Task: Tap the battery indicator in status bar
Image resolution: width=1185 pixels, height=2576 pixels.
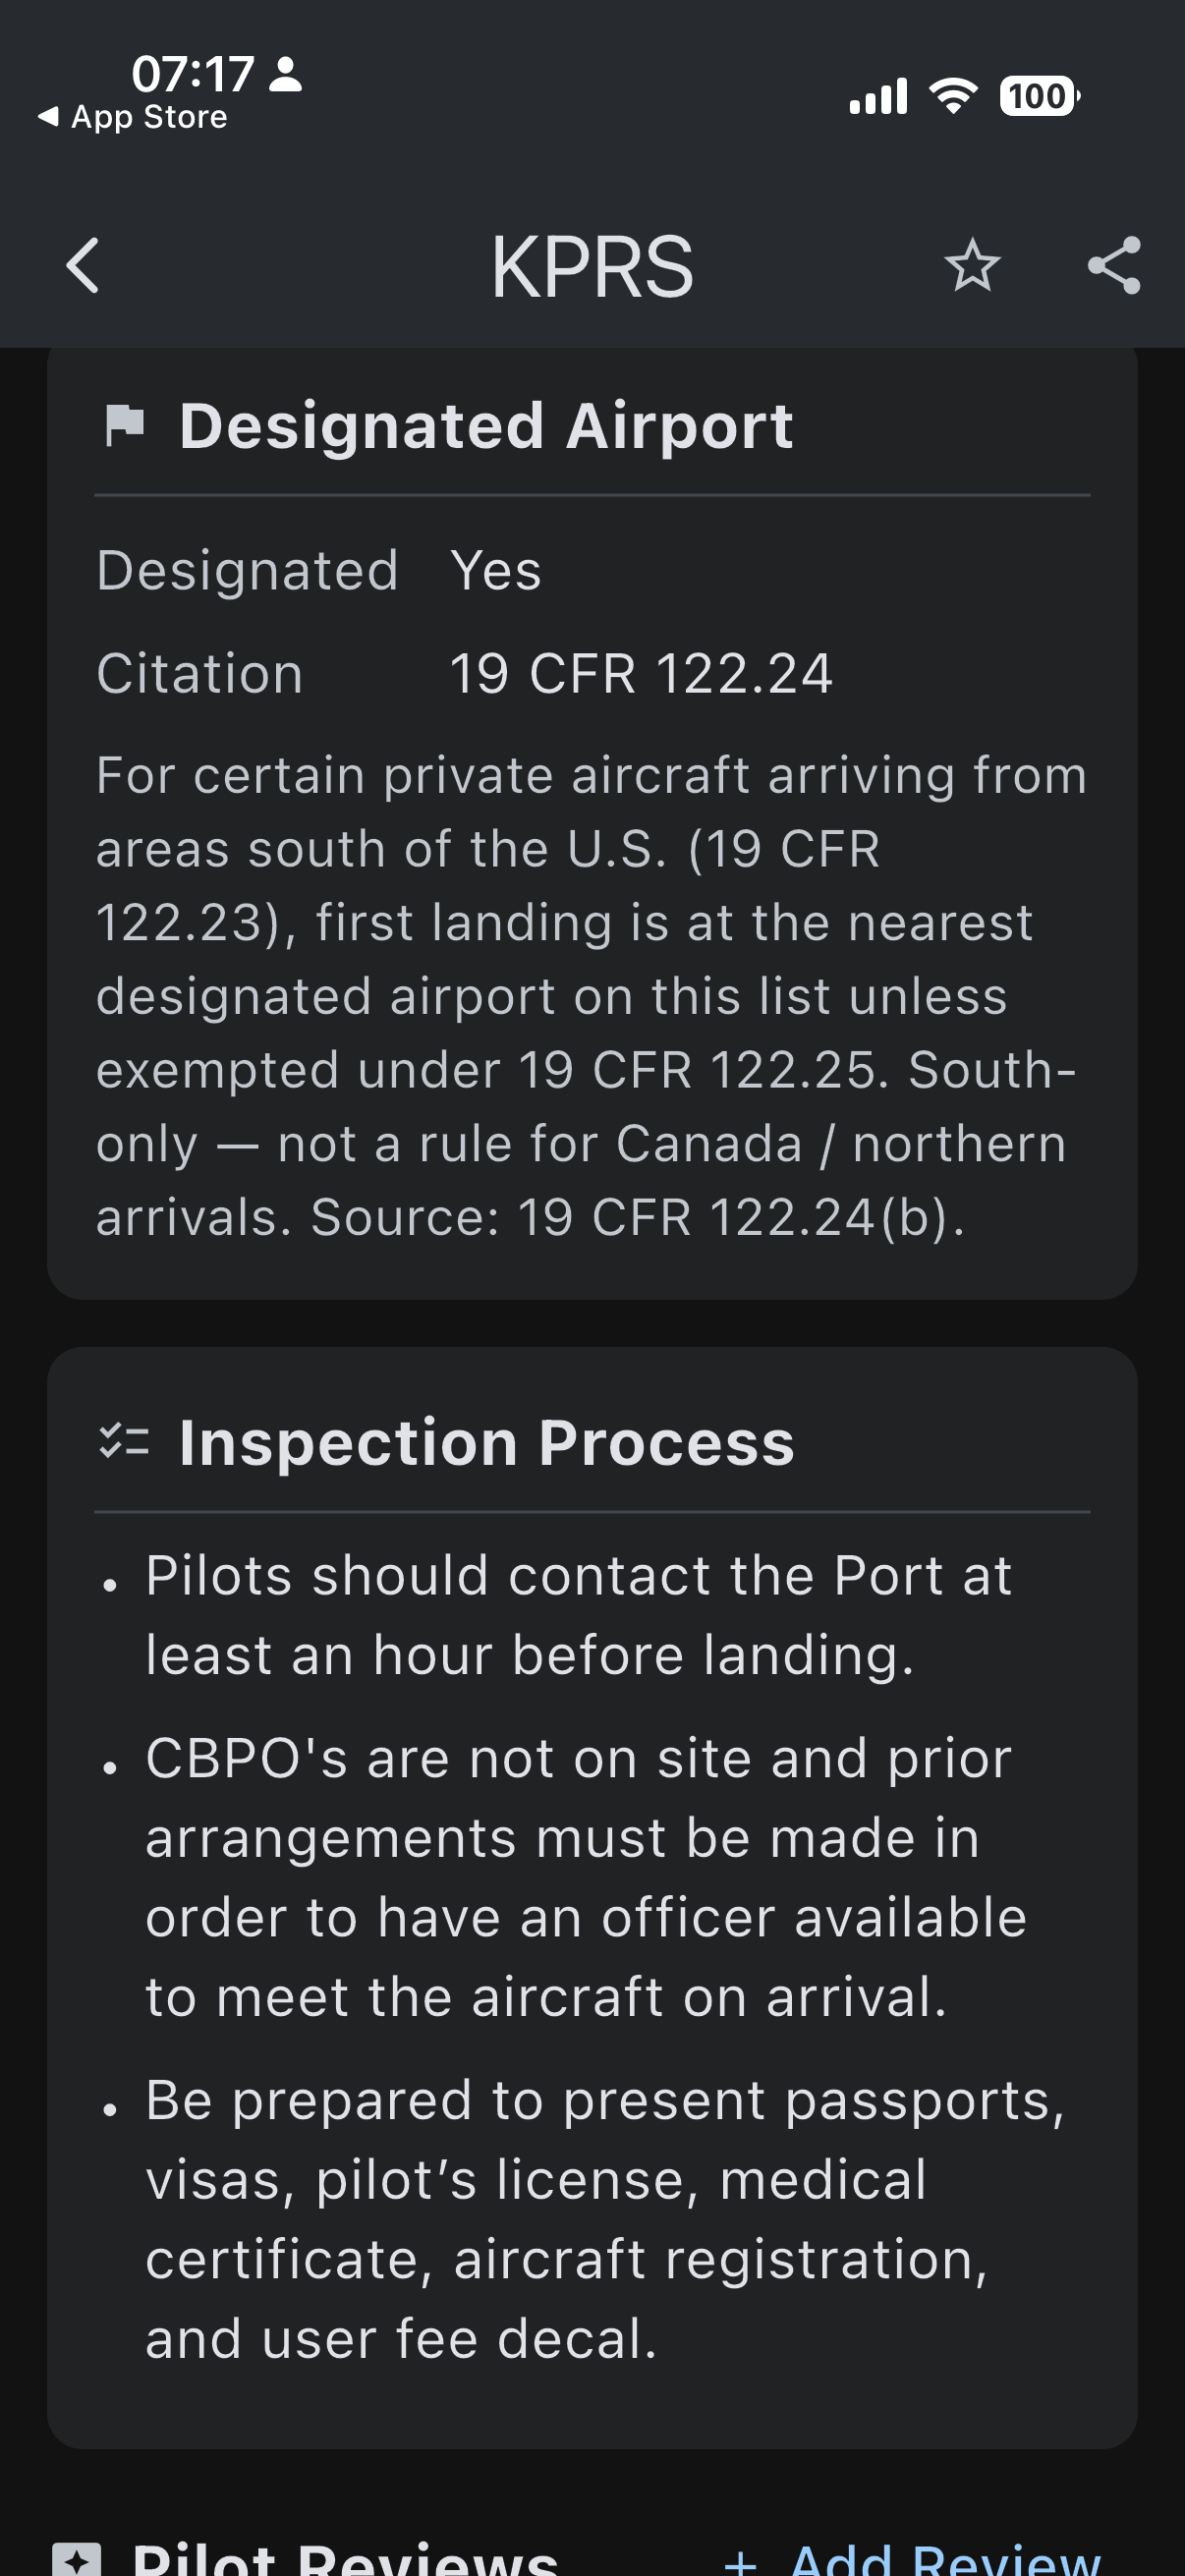Action: 1040,97
